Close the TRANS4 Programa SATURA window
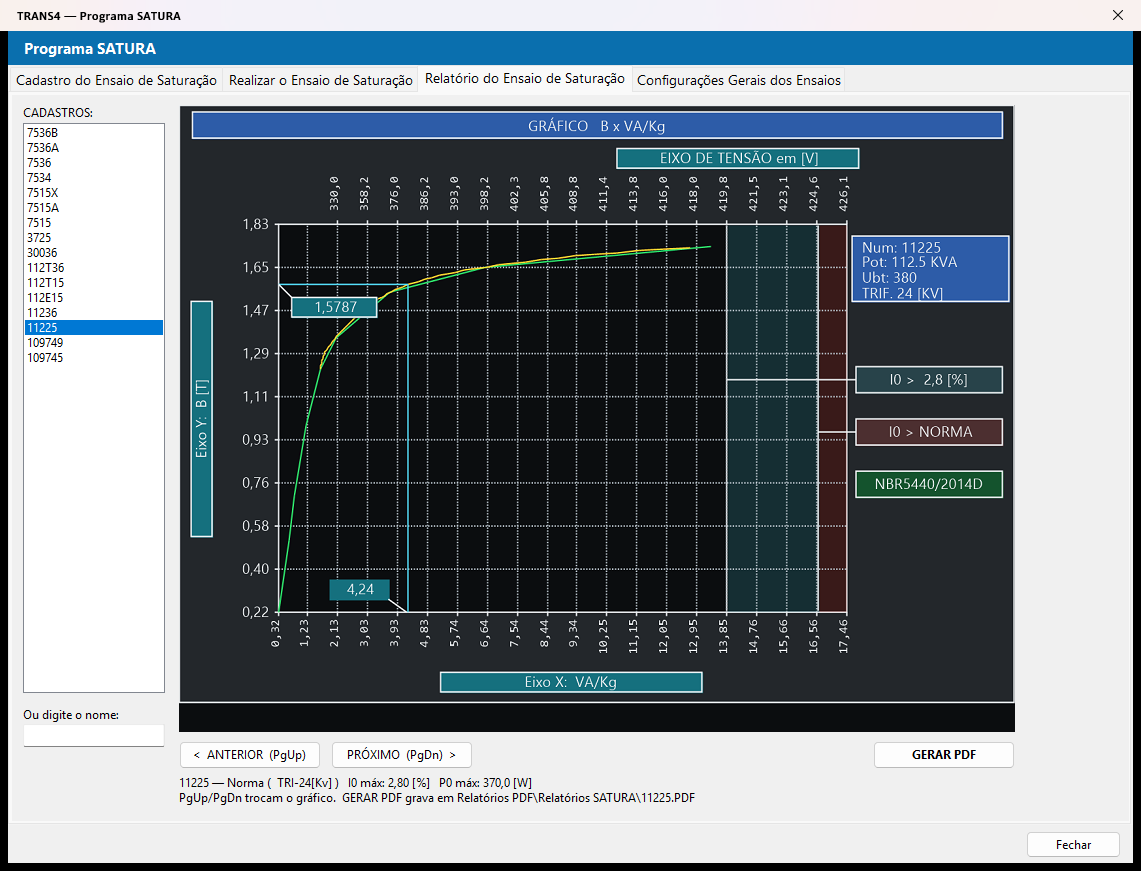This screenshot has width=1141, height=871. tap(1118, 15)
